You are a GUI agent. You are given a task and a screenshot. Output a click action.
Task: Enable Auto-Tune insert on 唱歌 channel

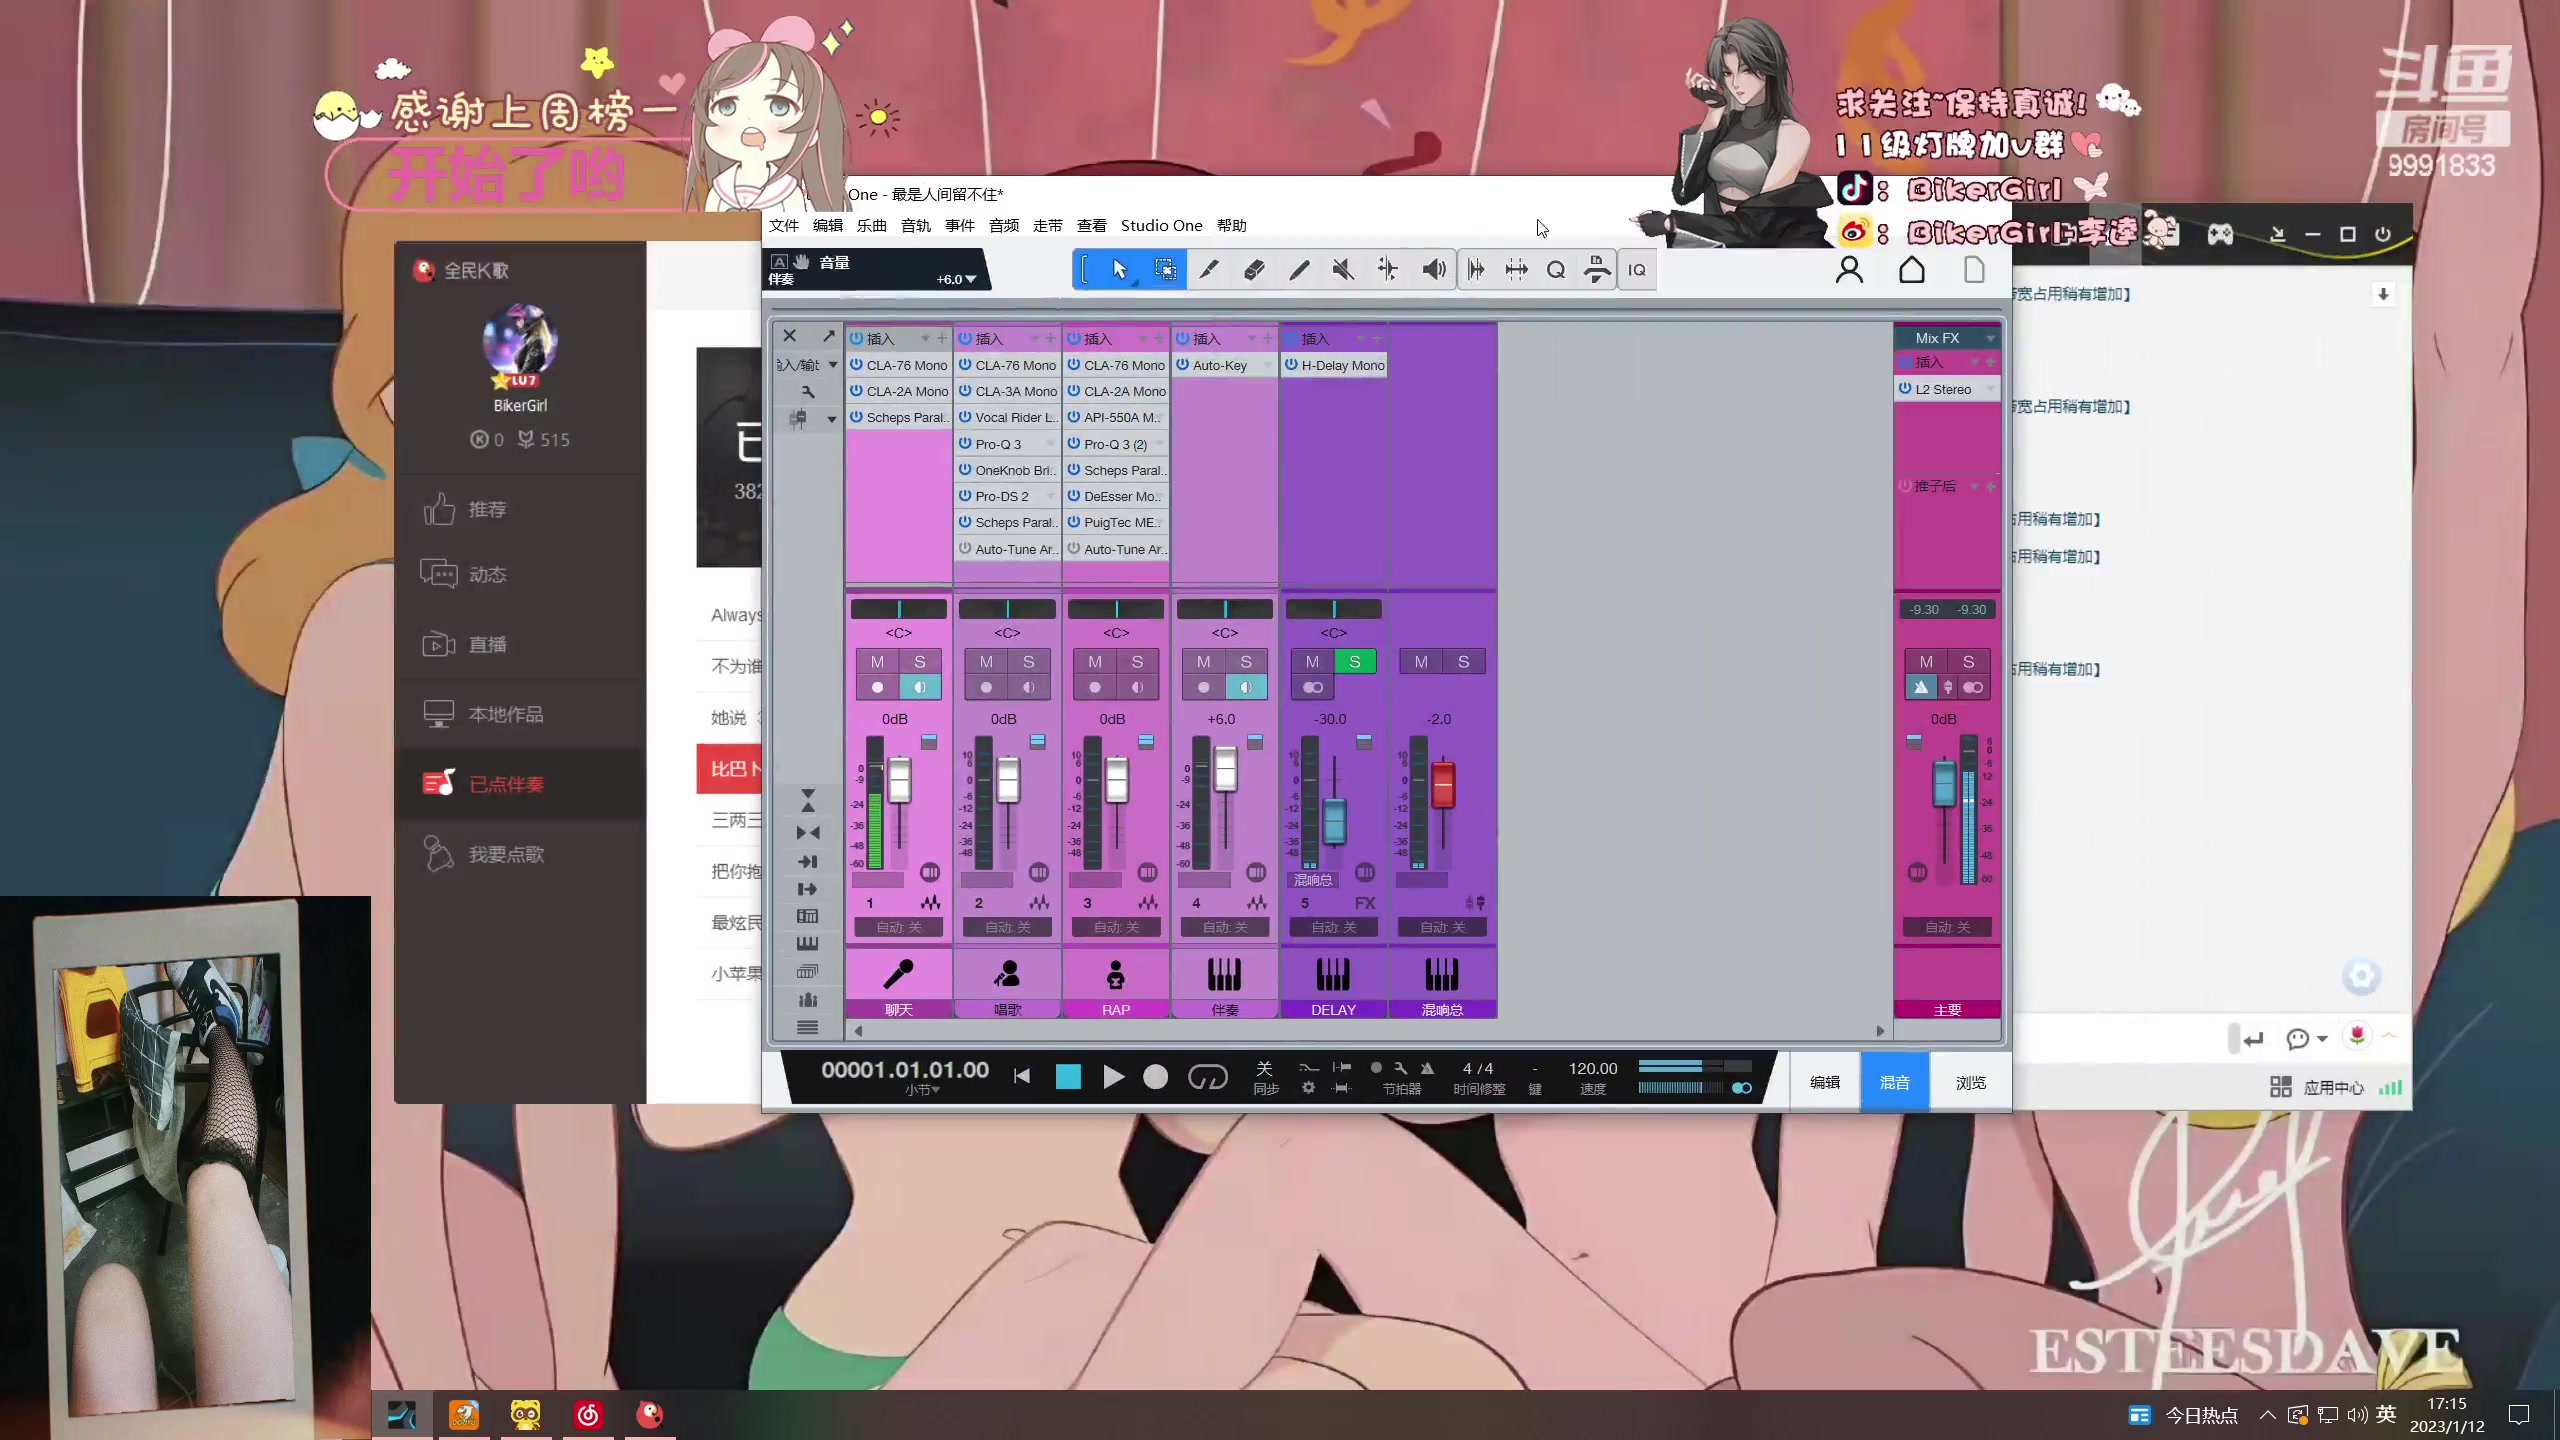click(x=965, y=548)
